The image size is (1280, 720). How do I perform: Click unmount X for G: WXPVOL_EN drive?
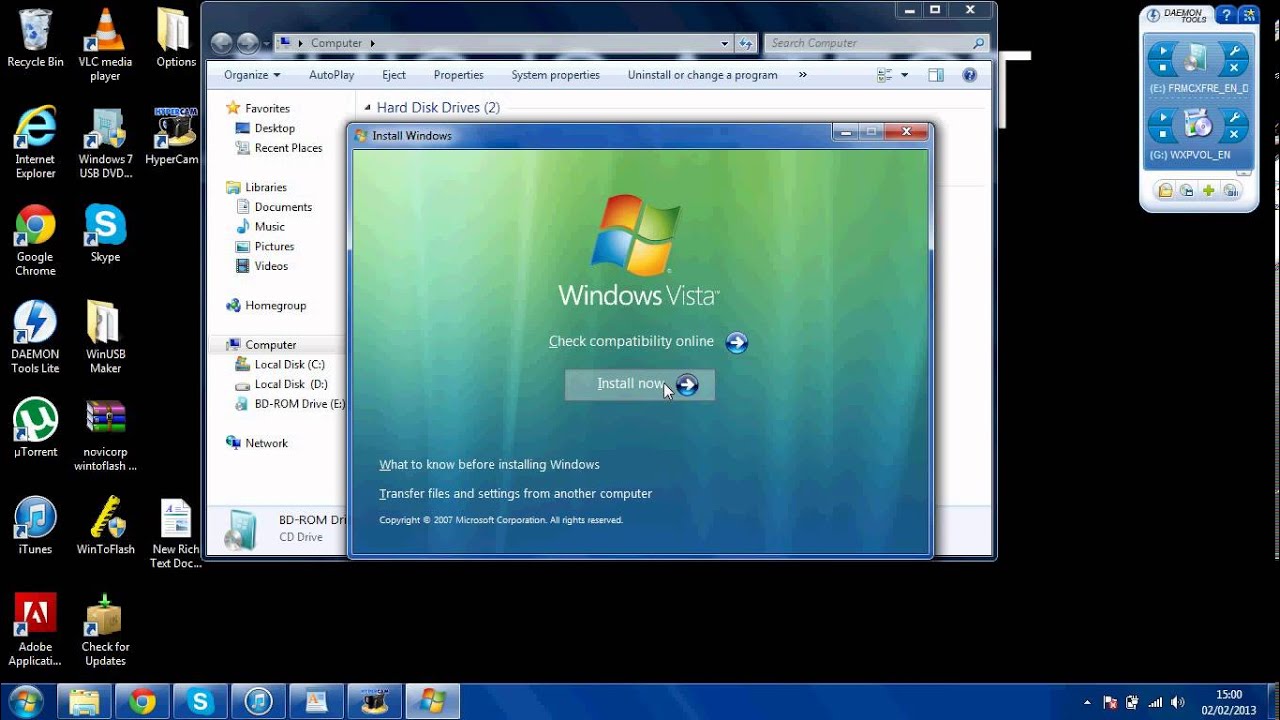click(1234, 134)
